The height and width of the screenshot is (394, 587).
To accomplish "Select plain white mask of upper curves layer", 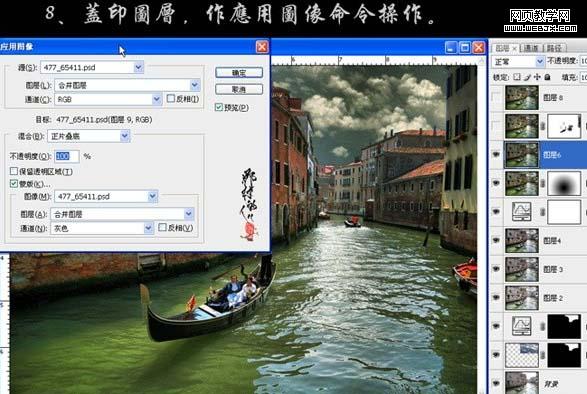I will pos(564,212).
